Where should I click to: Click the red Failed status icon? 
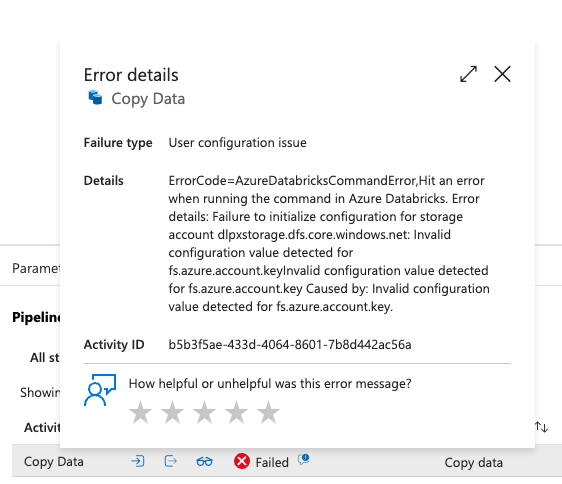click(242, 461)
